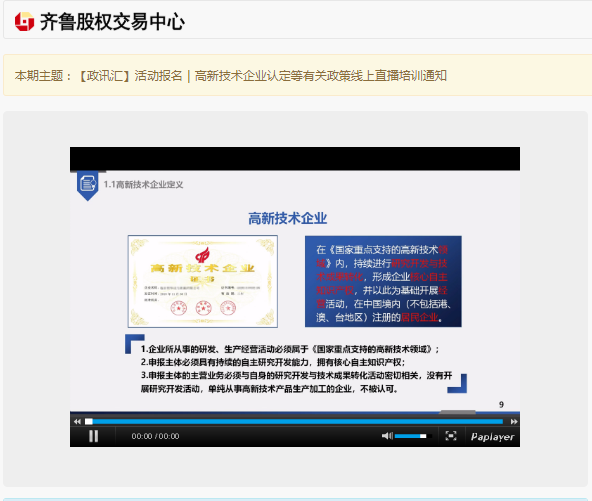
Task: Click the blue definition text box
Action: point(383,281)
